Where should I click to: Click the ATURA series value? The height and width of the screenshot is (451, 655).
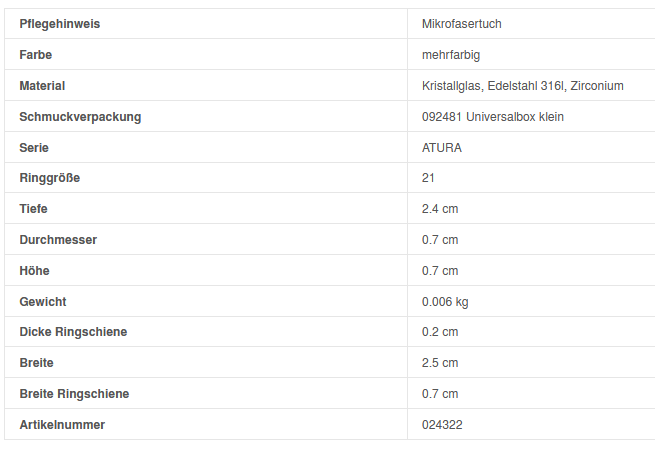(x=442, y=148)
